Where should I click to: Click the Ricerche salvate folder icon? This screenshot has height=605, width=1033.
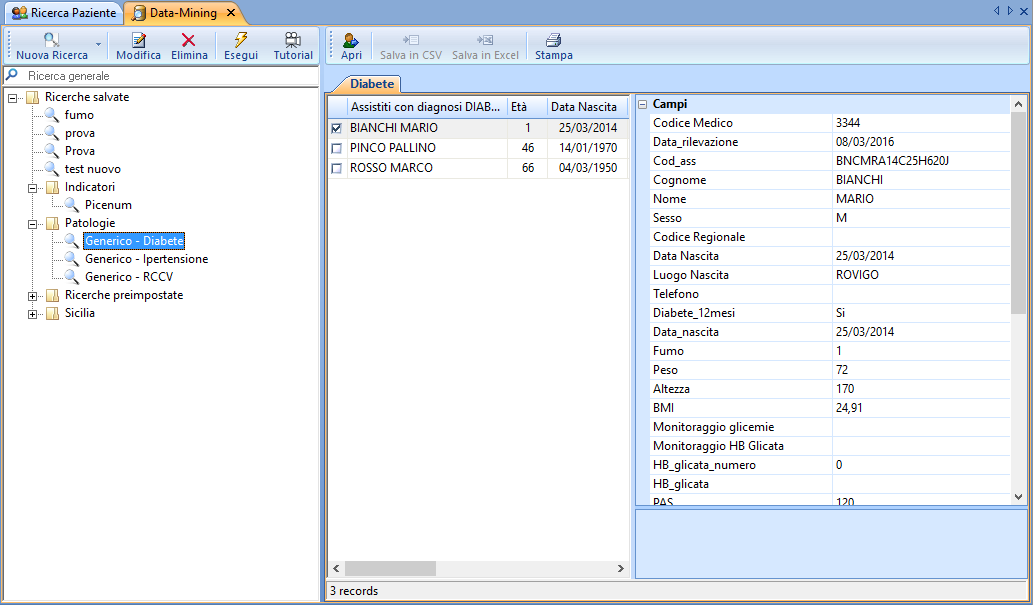coord(32,98)
